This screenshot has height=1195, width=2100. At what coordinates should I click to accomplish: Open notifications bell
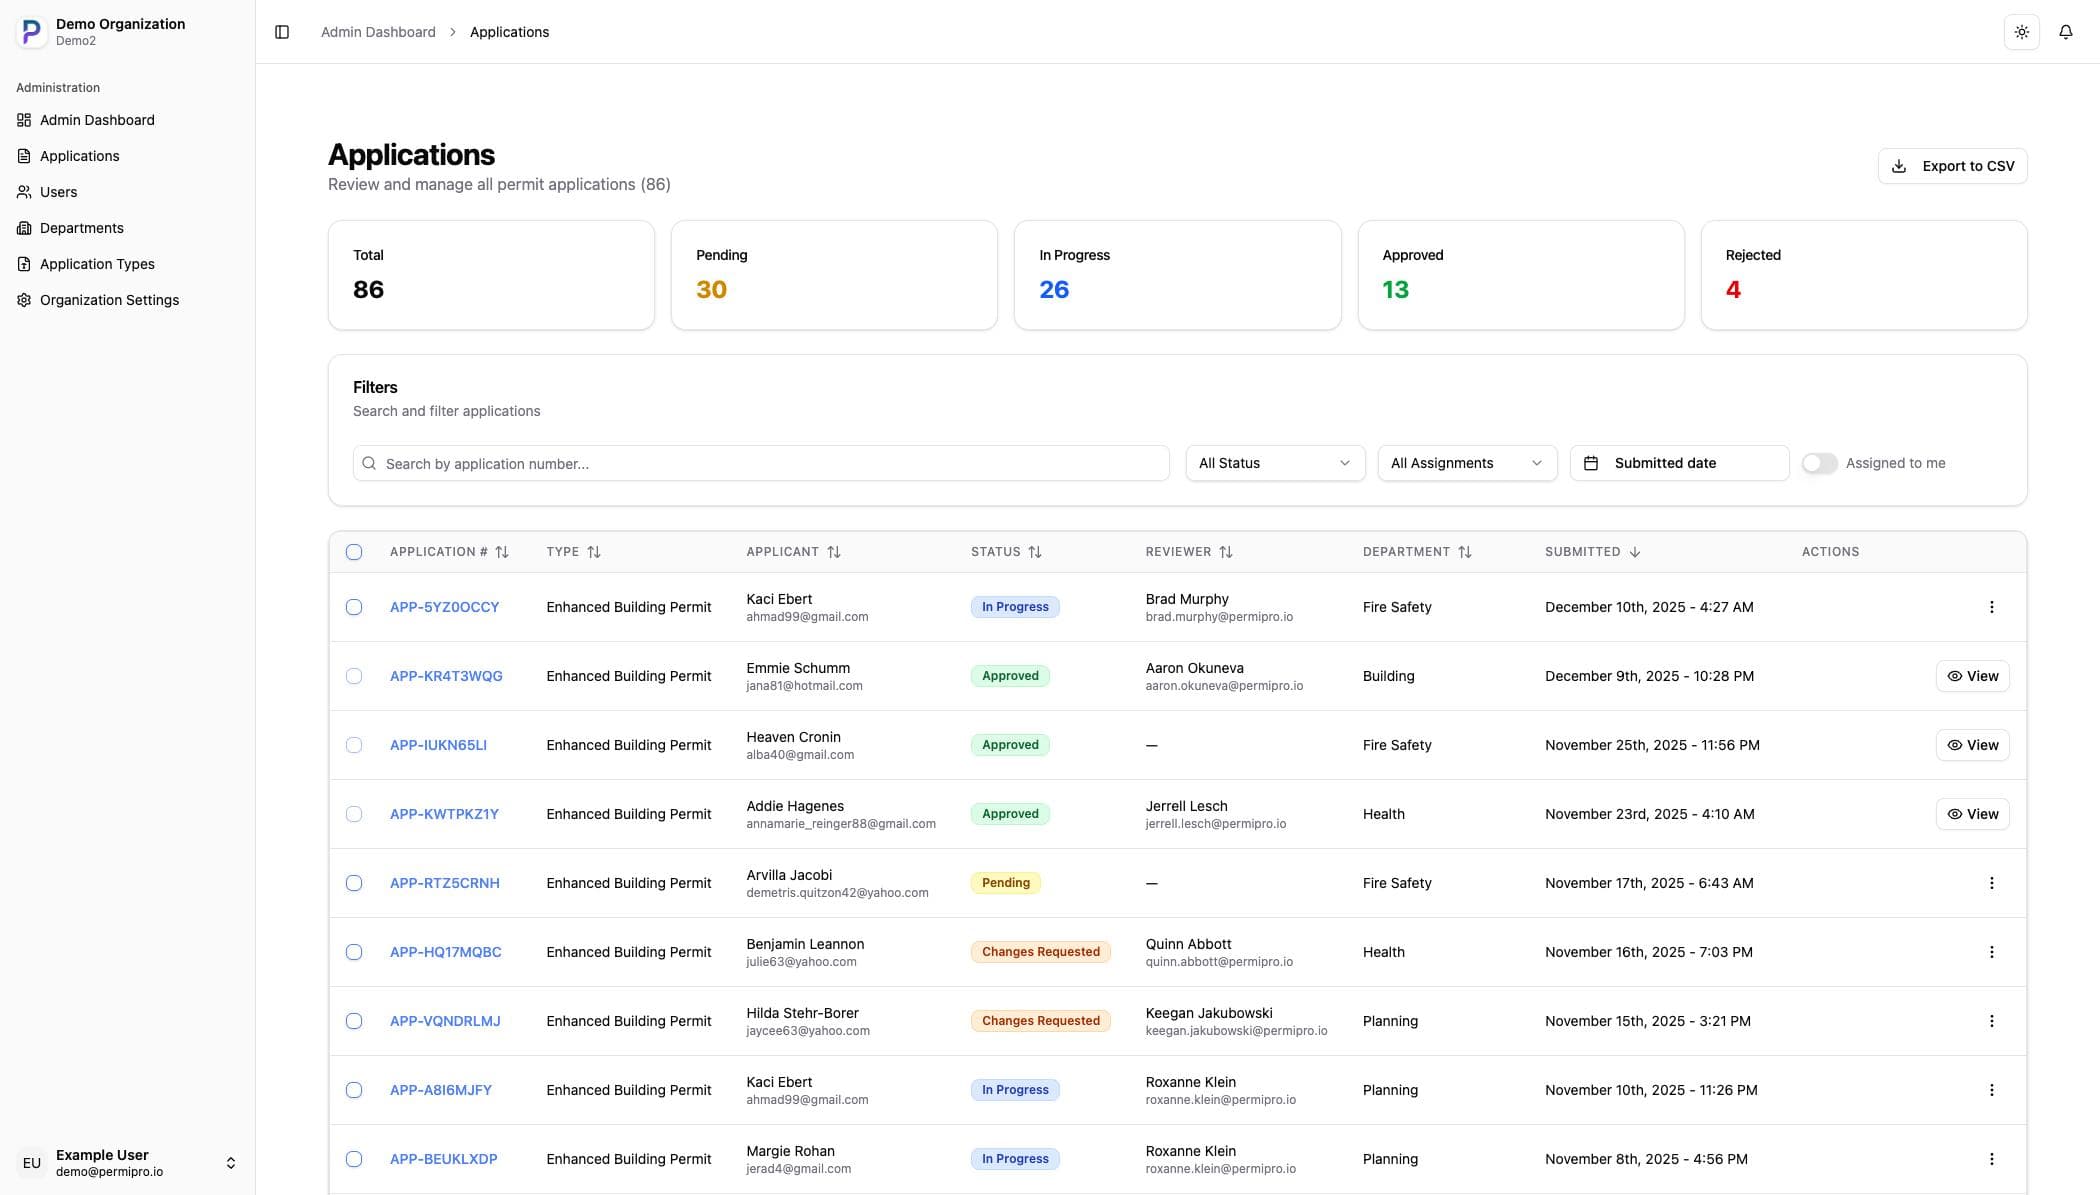(2066, 32)
